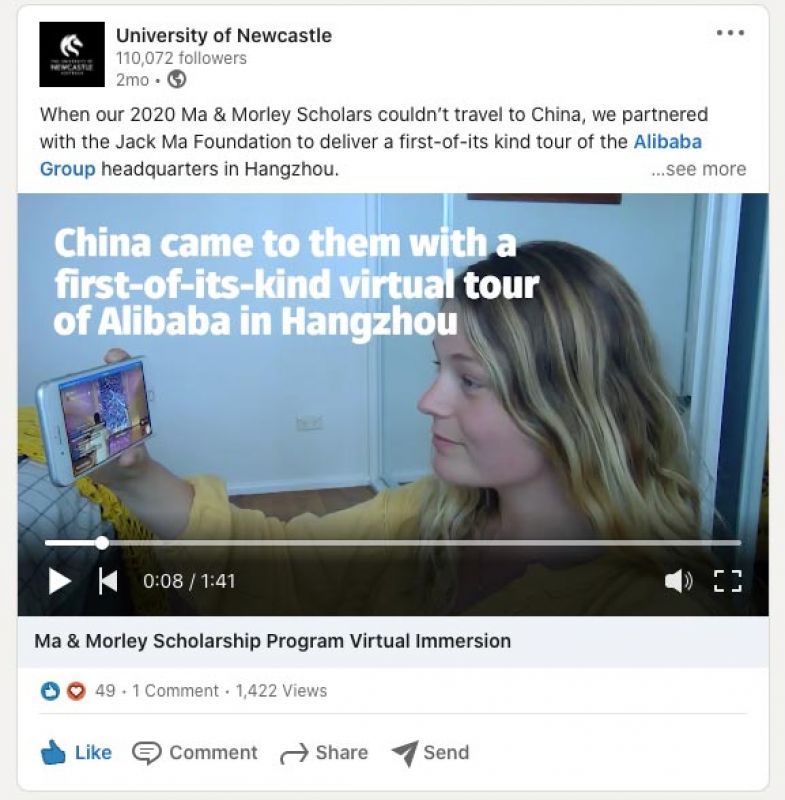Click the Send paper plane icon
Viewport: 785px width, 800px height.
point(405,753)
